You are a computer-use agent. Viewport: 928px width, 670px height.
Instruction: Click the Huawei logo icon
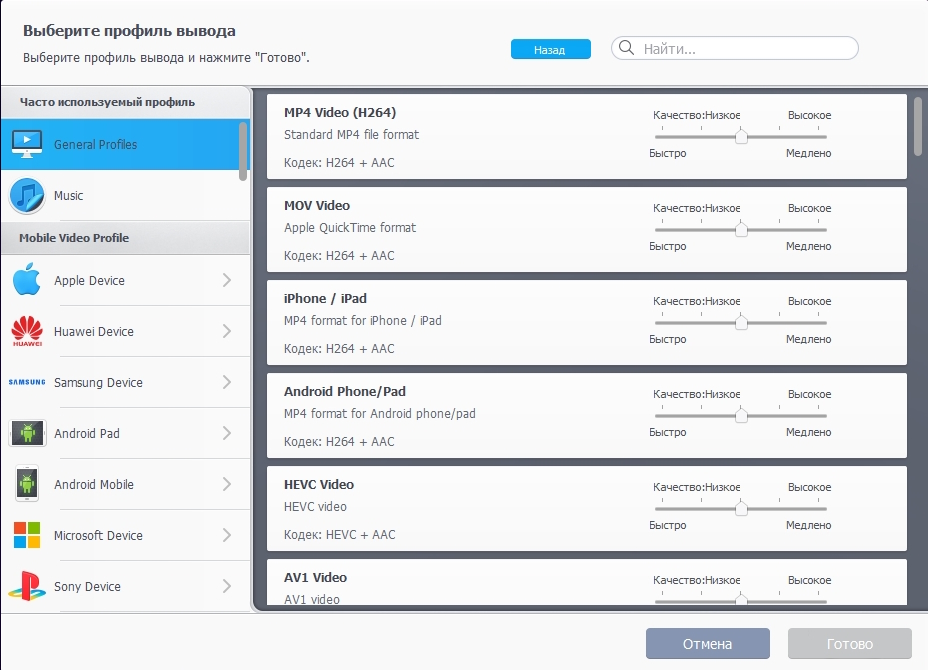click(x=27, y=331)
